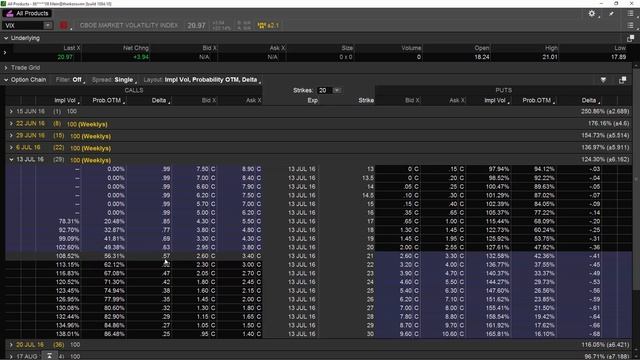Click the calls Ask X column header
The height and width of the screenshot is (360, 640).
253,100
